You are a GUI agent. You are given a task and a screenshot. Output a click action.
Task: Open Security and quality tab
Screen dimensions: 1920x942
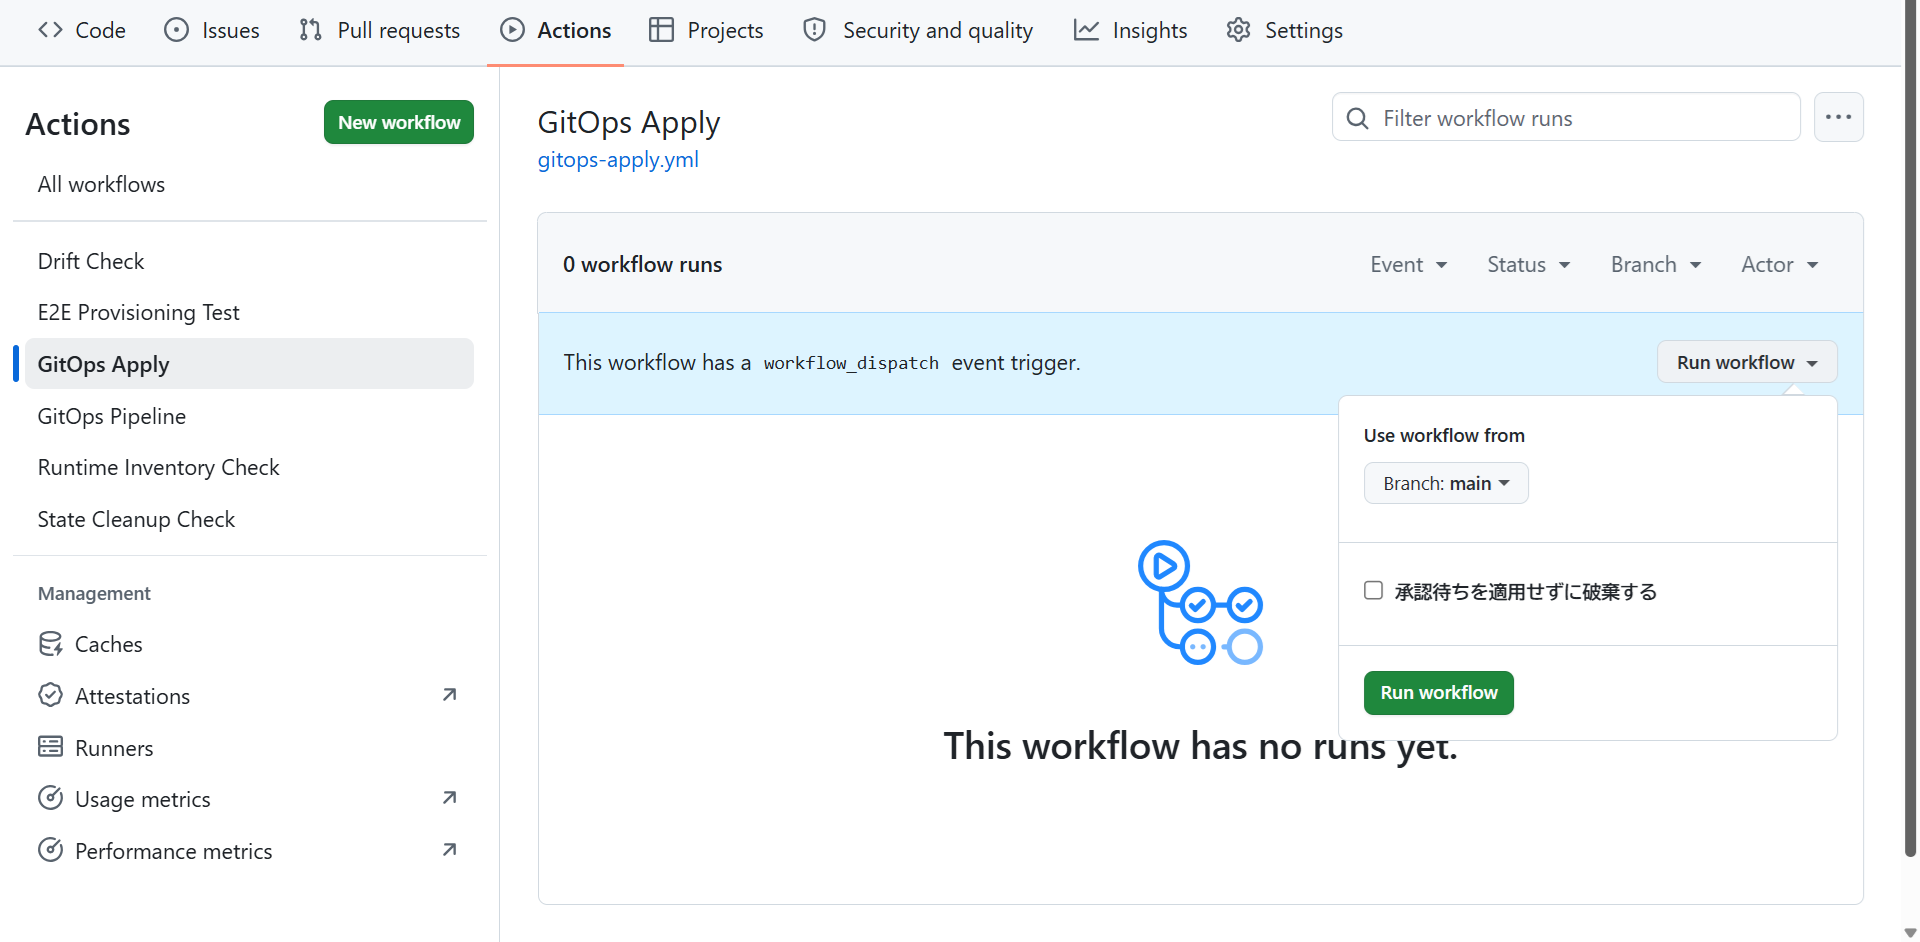coord(918,30)
